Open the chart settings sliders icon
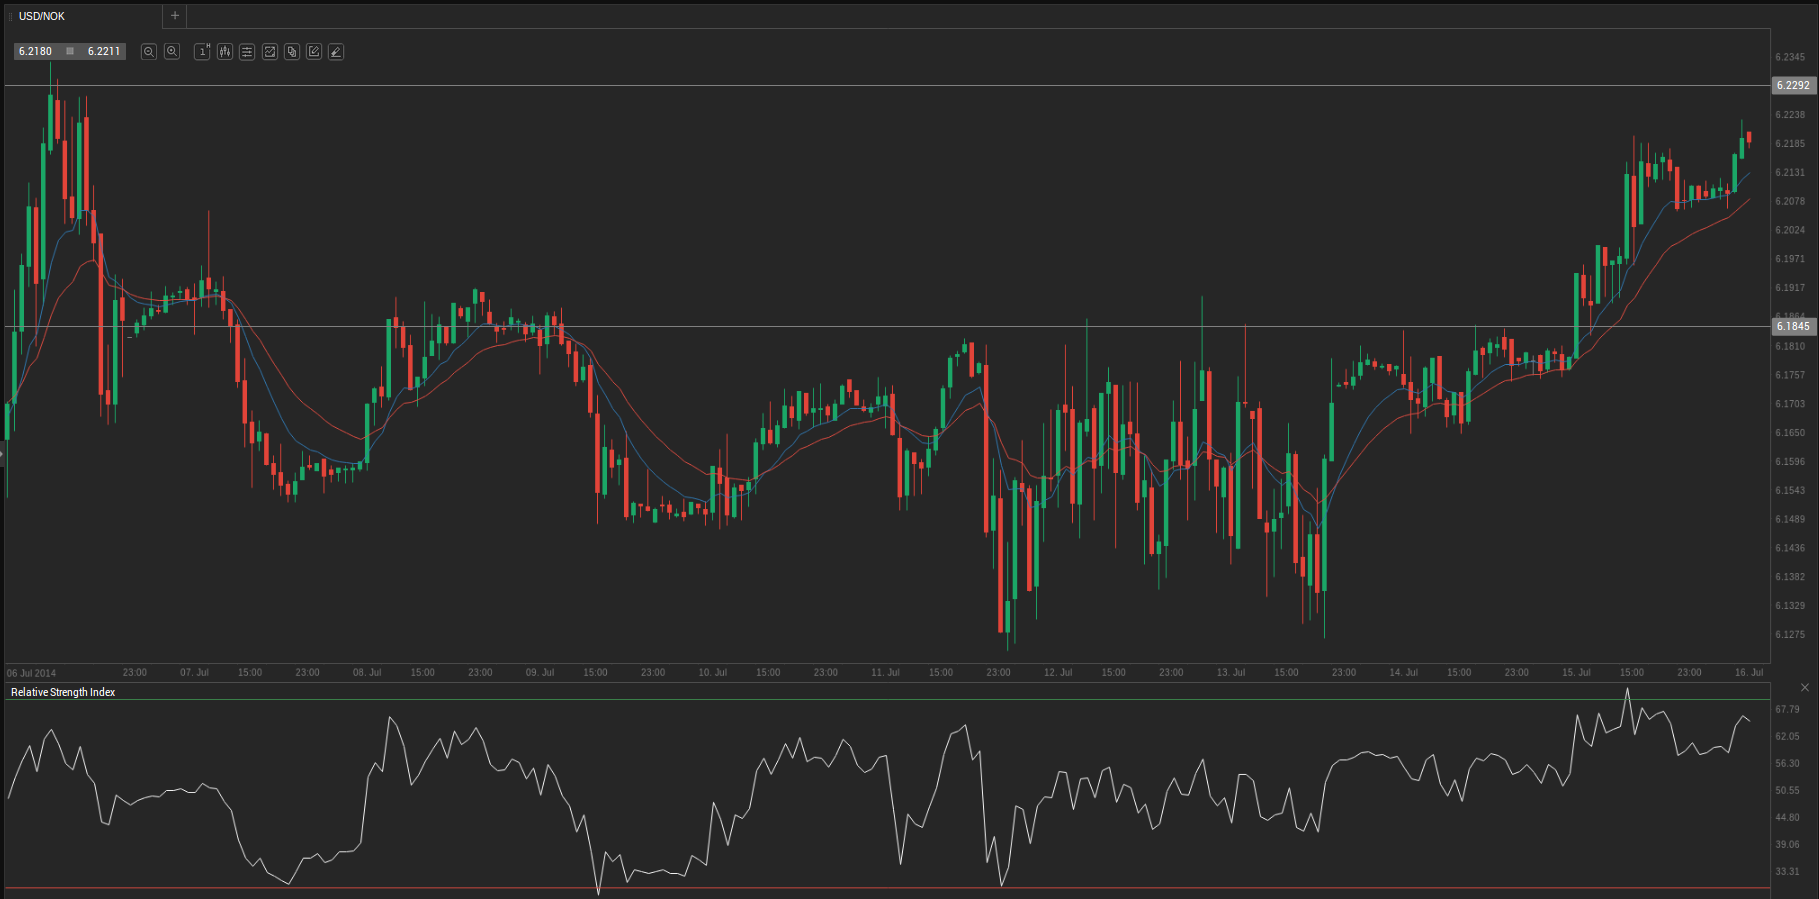The image size is (1819, 899). pyautogui.click(x=247, y=52)
